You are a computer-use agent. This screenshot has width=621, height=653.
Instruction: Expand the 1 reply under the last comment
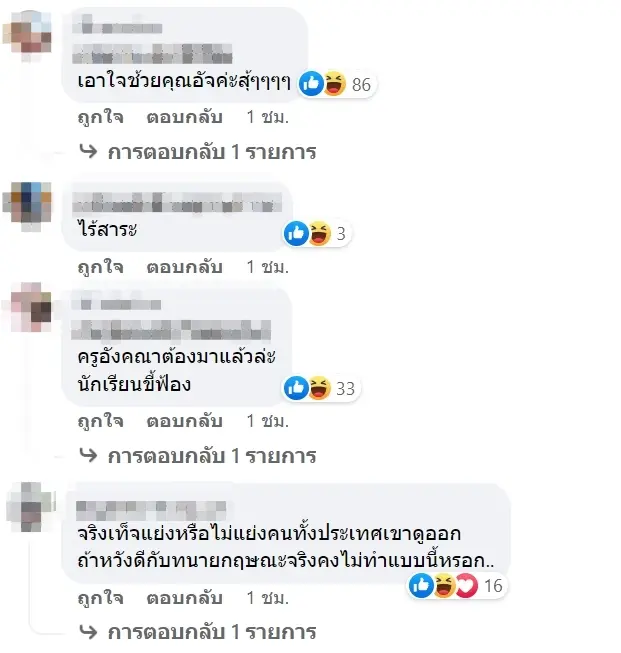198,632
